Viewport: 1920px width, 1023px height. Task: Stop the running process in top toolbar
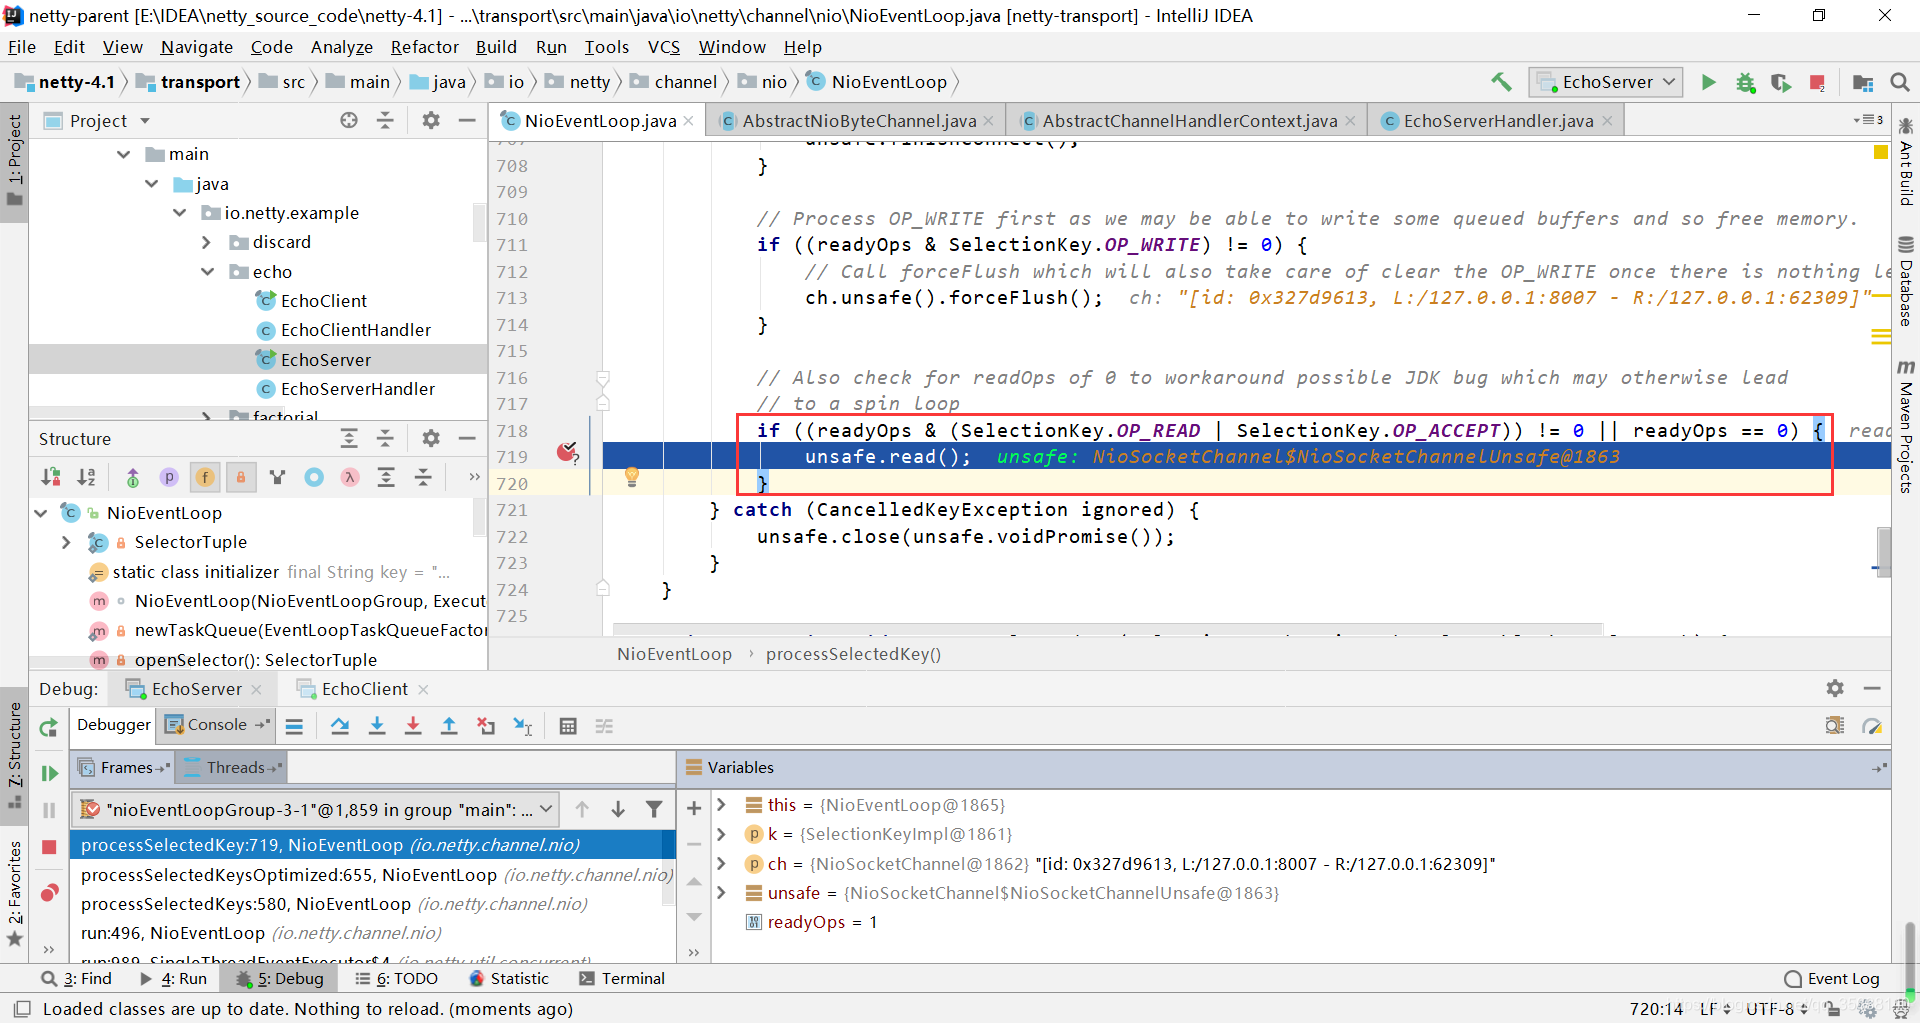point(1817,82)
